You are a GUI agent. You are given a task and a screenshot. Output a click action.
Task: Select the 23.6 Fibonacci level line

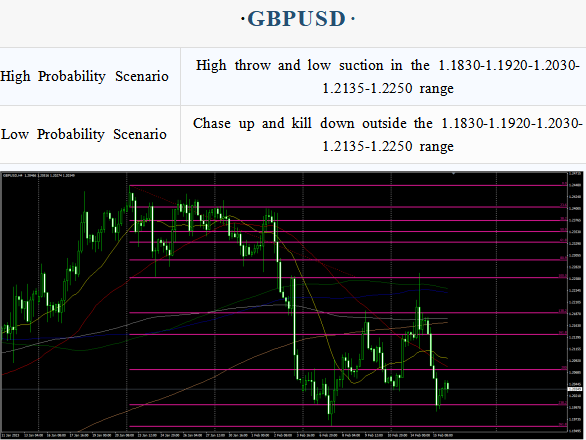[348, 207]
